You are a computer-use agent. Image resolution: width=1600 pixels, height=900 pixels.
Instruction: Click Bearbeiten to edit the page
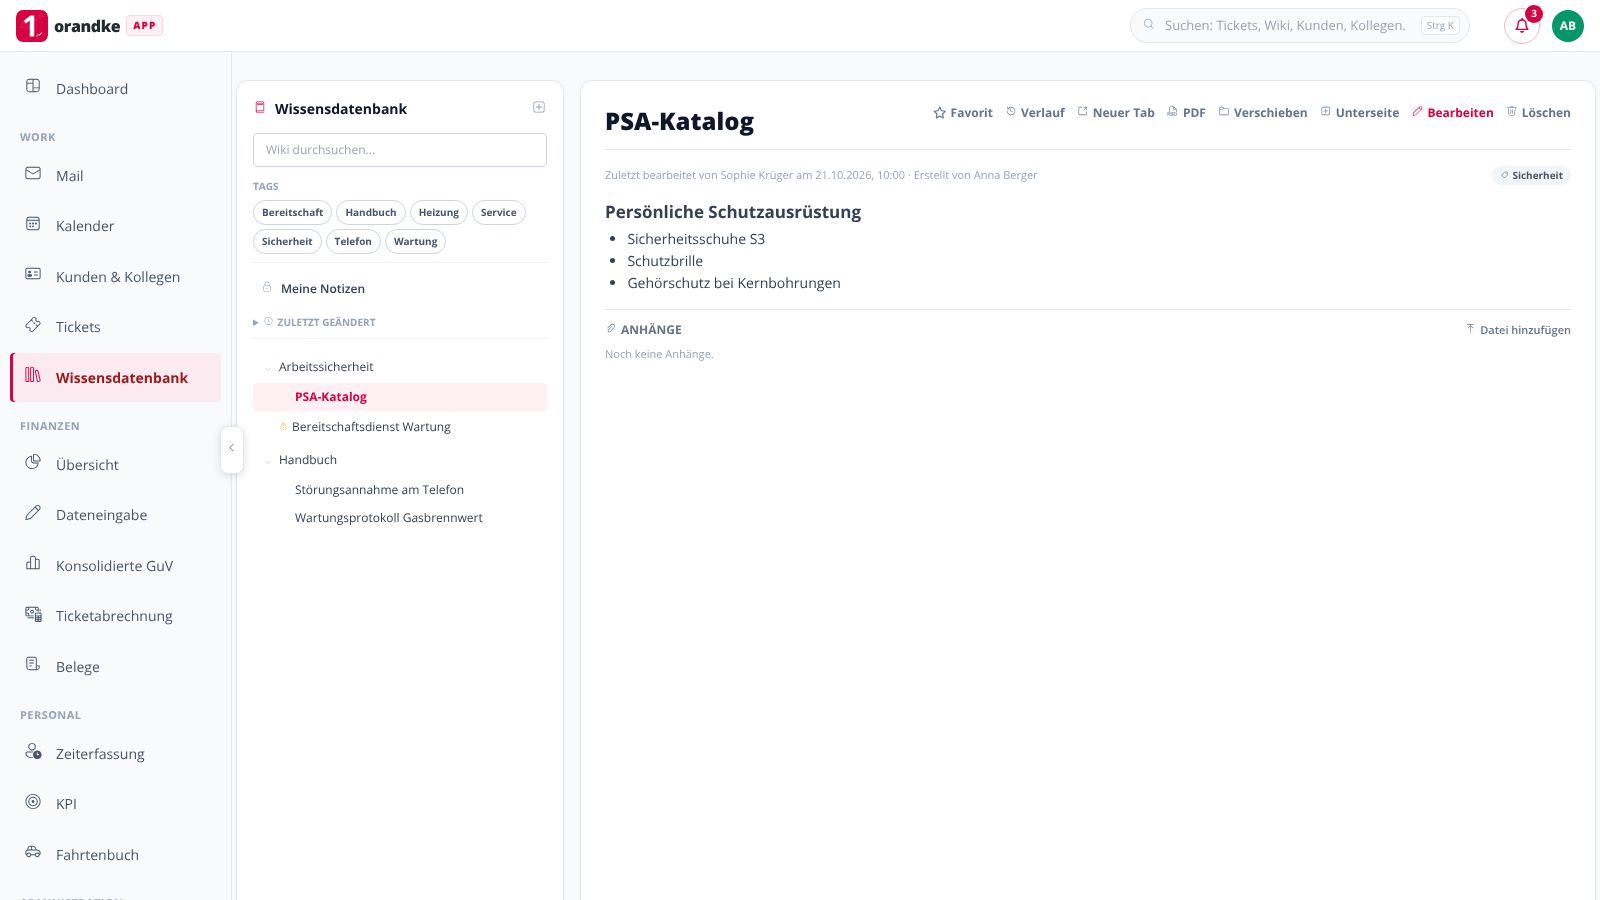pos(1452,113)
